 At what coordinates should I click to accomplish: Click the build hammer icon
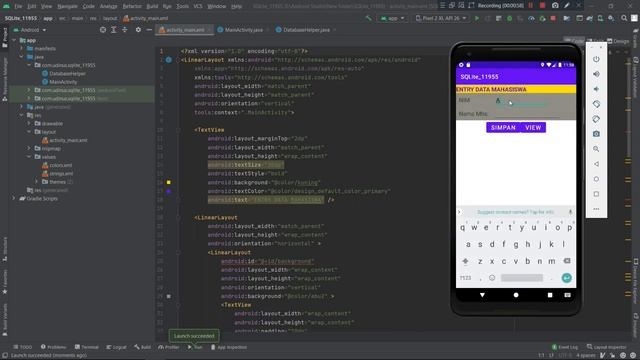coord(369,18)
